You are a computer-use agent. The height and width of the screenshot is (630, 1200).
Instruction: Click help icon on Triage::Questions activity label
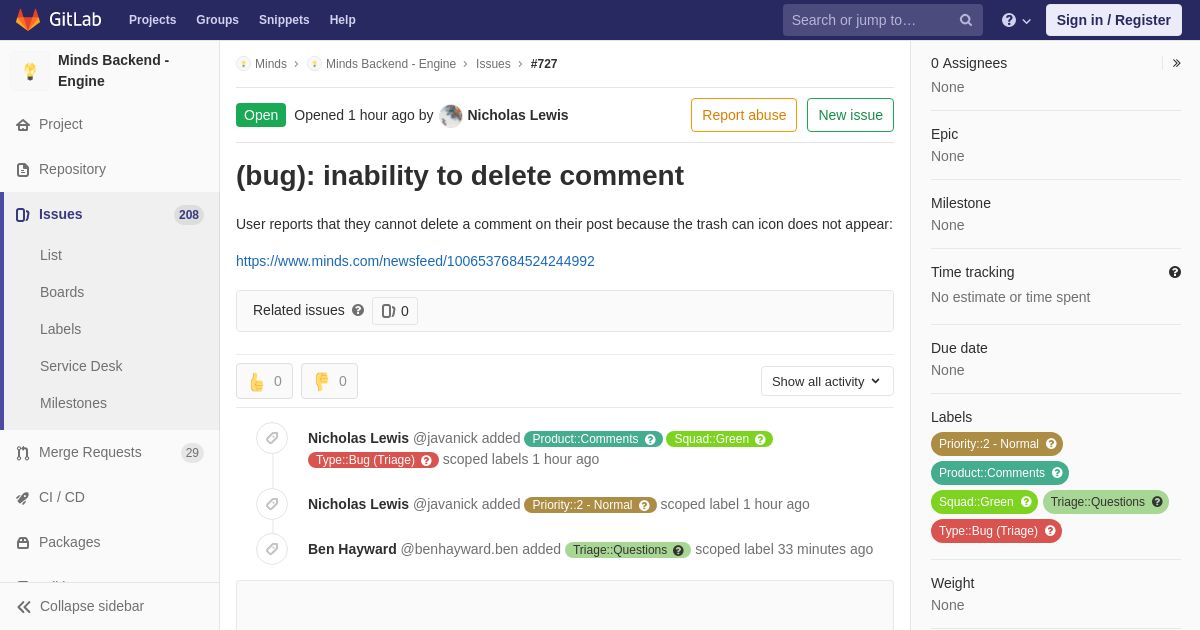click(678, 550)
